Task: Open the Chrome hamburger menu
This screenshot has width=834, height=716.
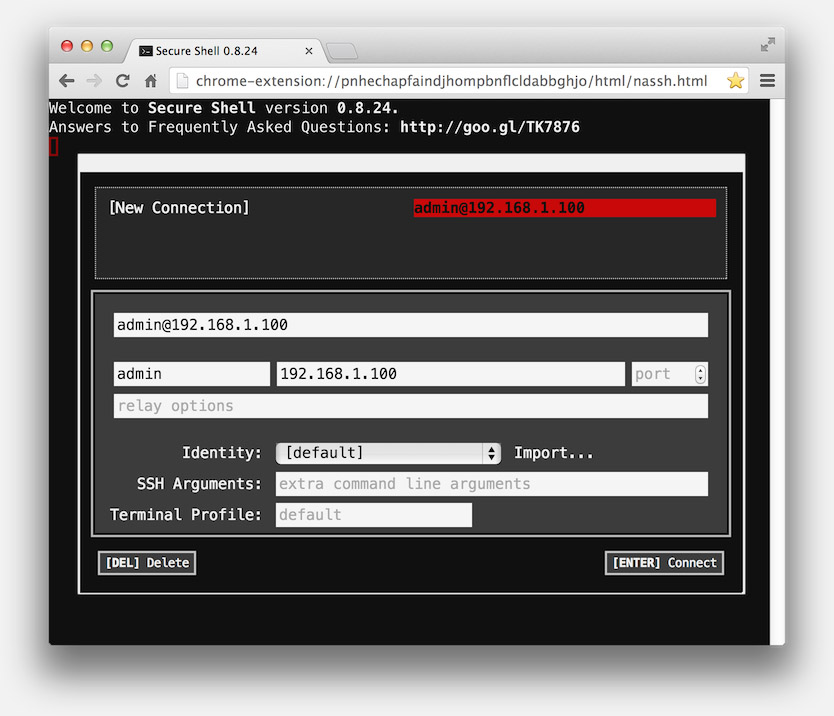Action: [767, 81]
